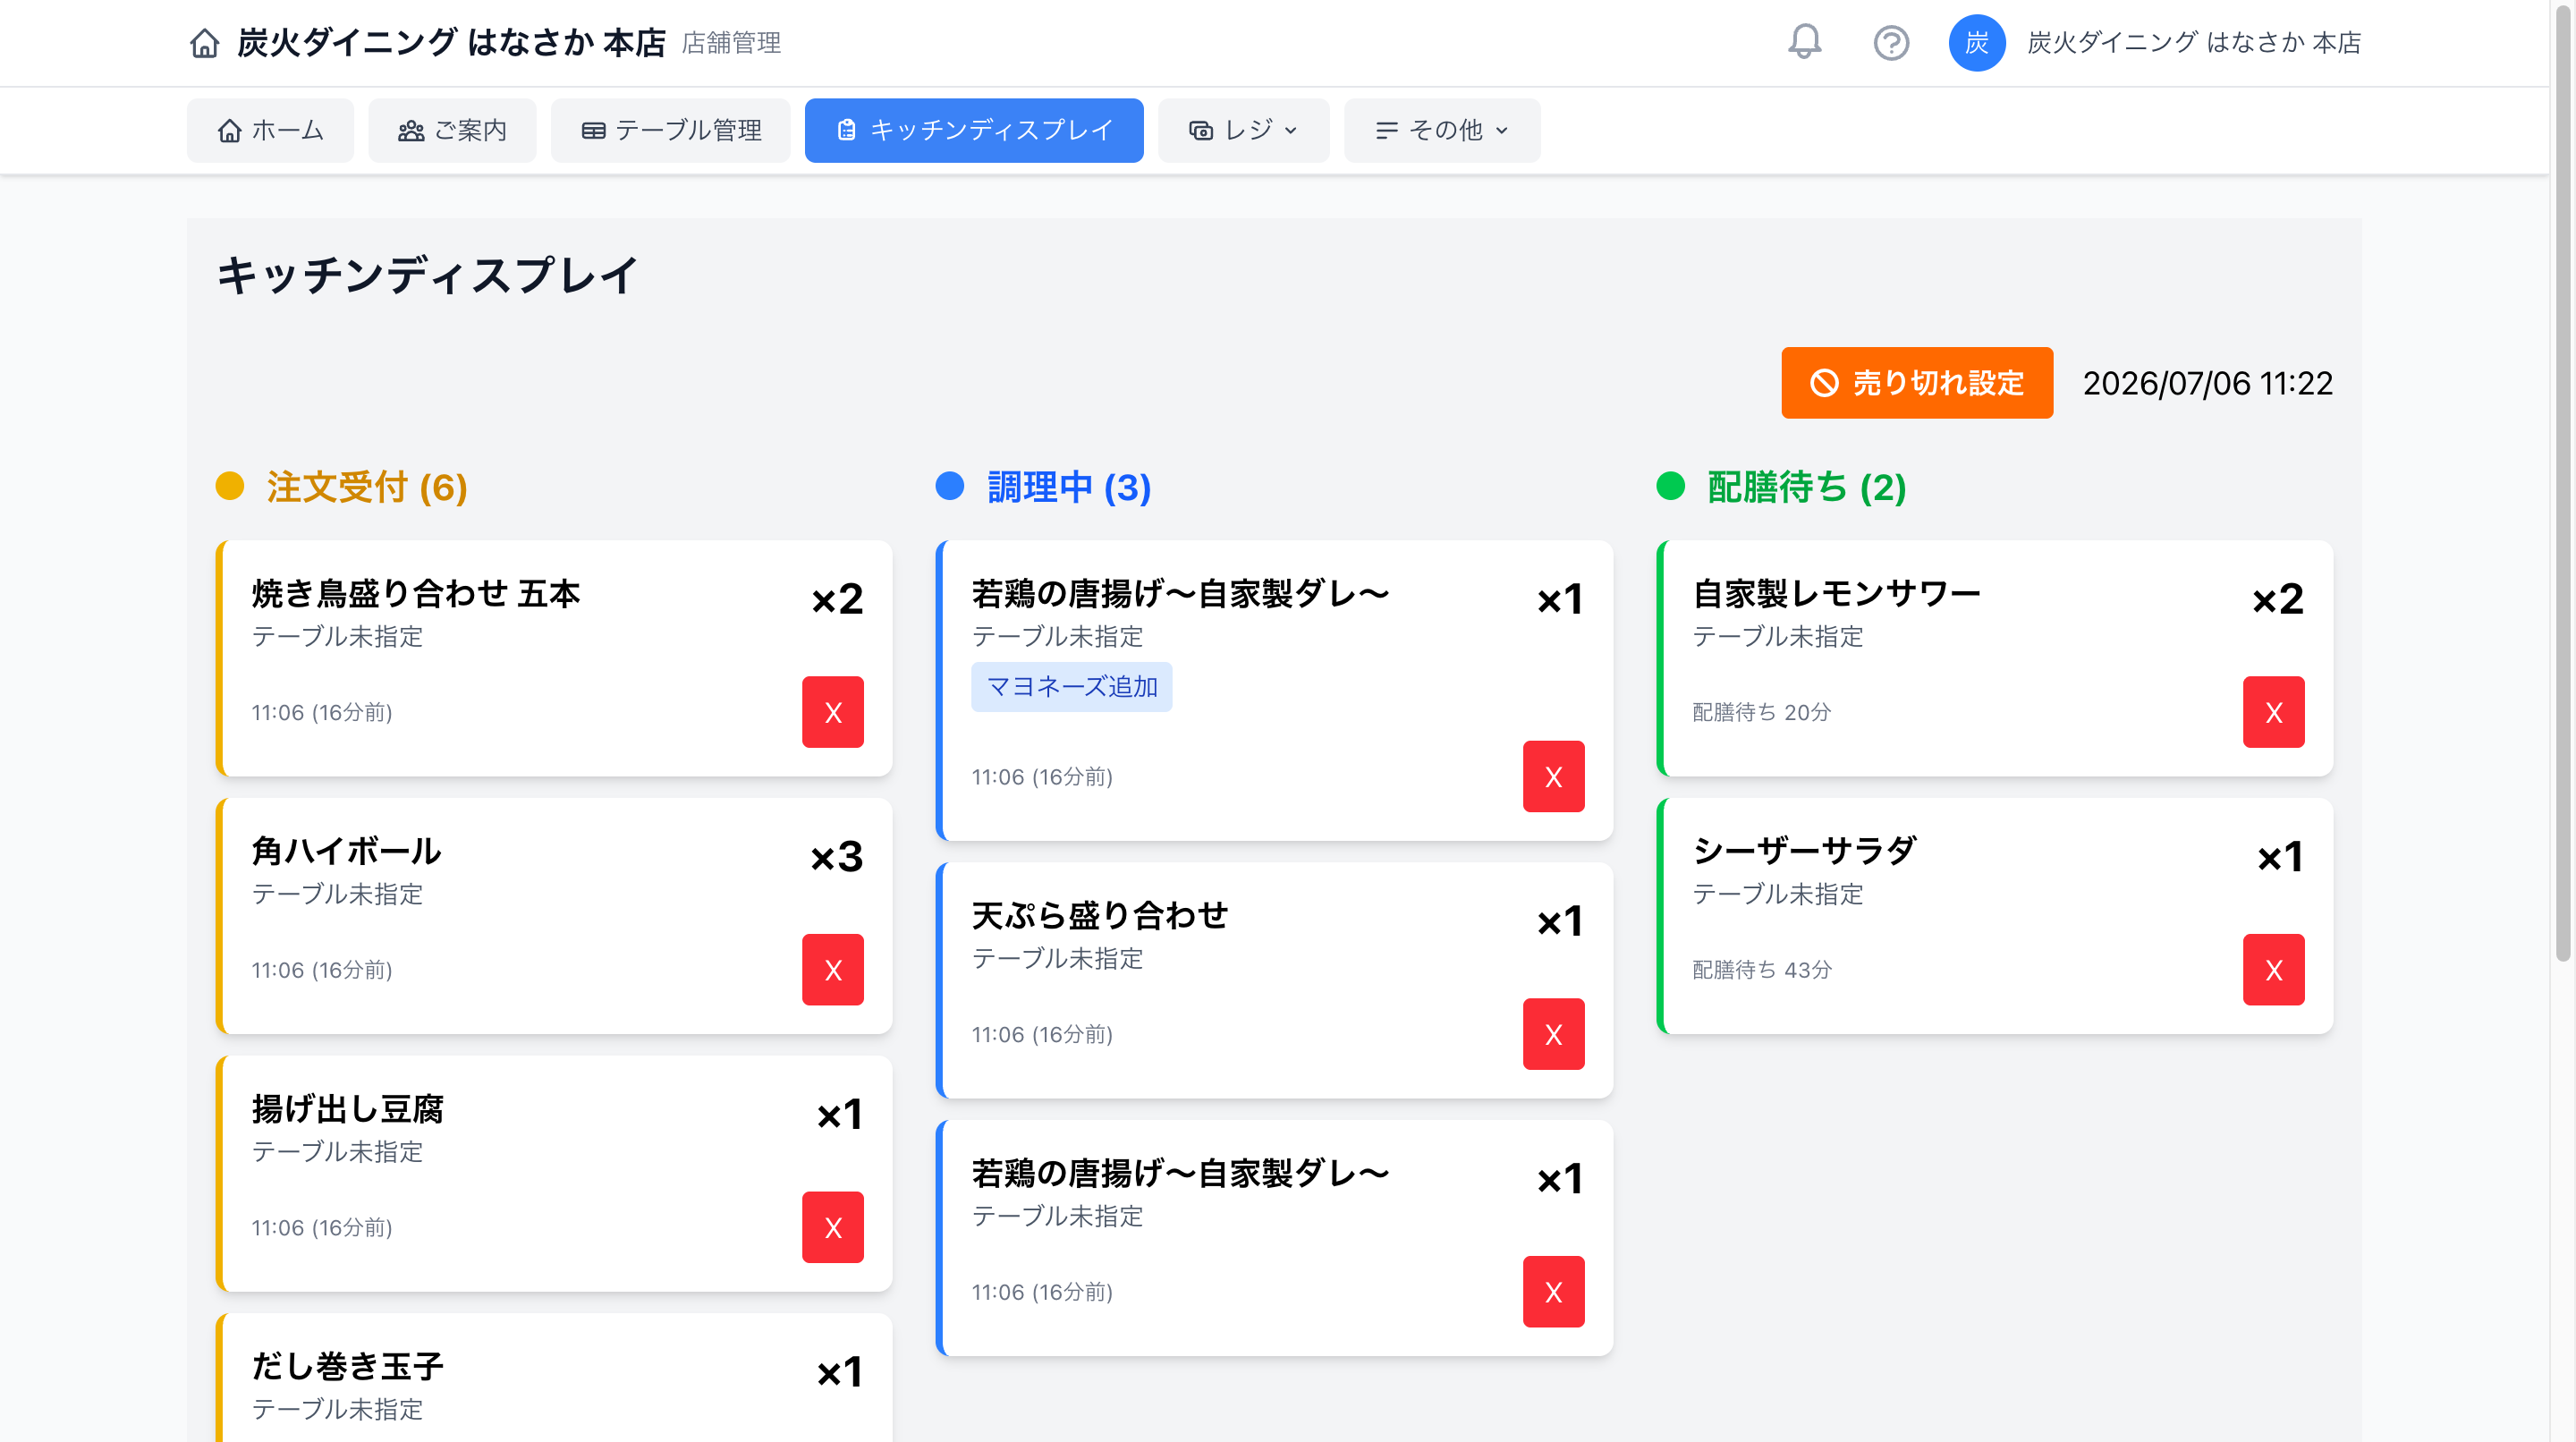Expand the レジ dropdown menu
This screenshot has width=2576, height=1442.
coord(1243,130)
